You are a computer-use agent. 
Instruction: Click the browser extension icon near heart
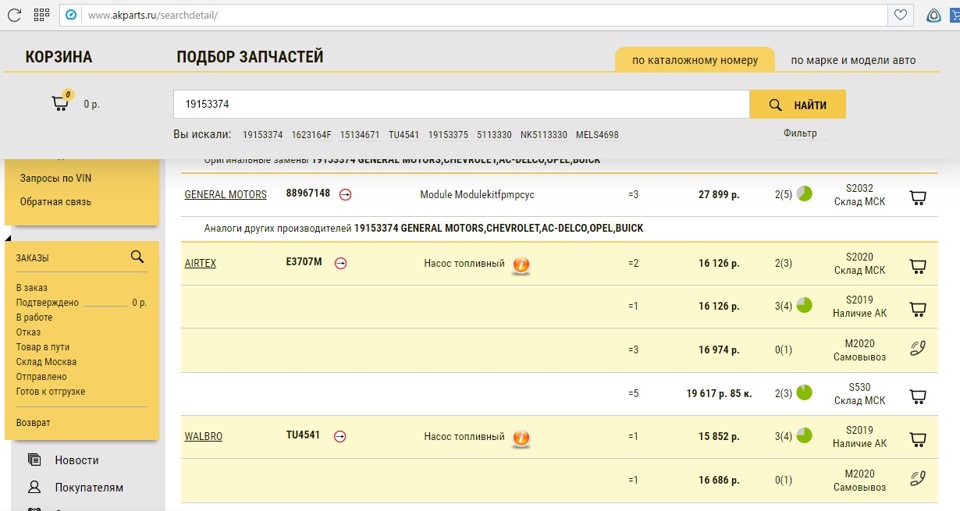tap(934, 15)
